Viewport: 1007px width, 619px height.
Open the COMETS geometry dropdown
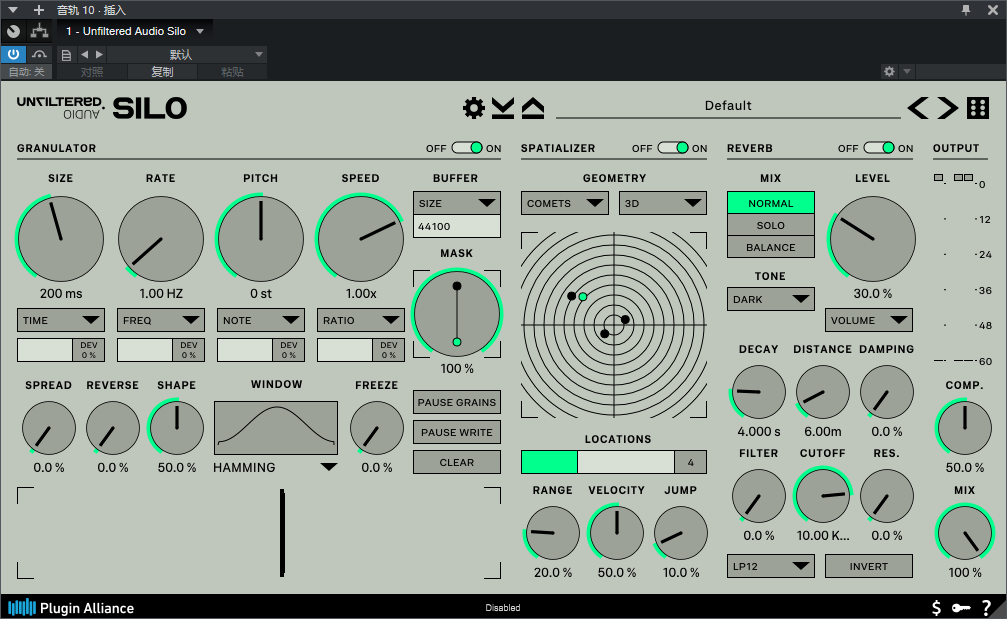point(565,203)
